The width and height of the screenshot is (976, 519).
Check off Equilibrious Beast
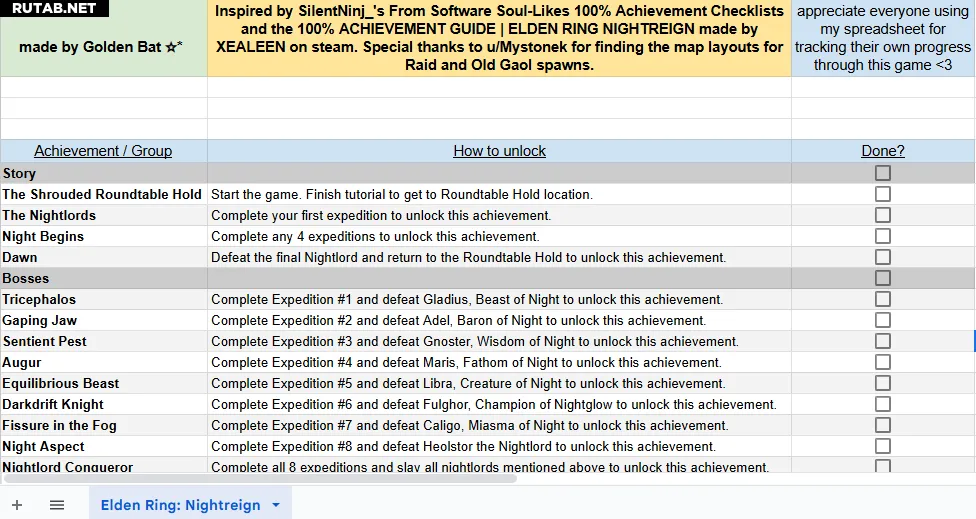coord(883,383)
